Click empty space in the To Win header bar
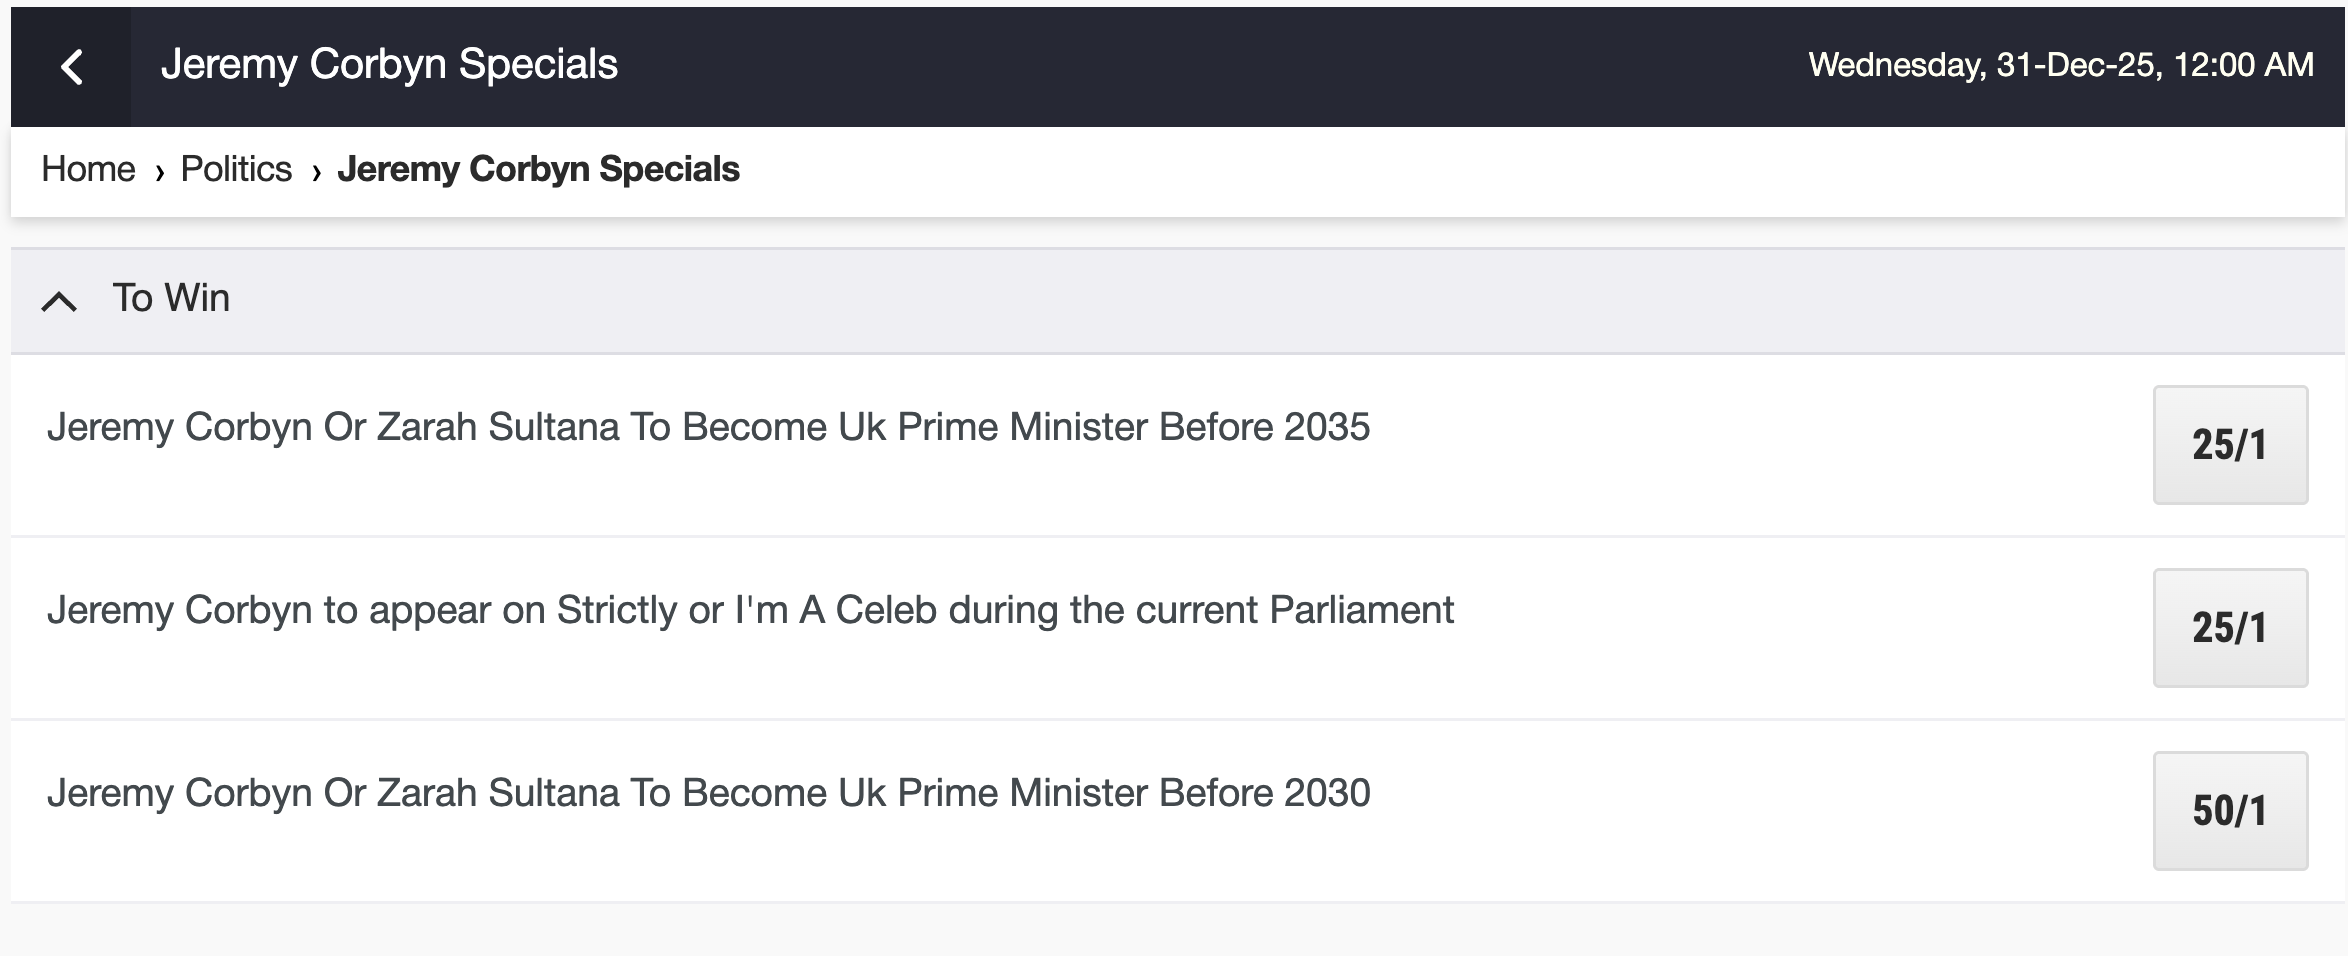 [x=1200, y=300]
